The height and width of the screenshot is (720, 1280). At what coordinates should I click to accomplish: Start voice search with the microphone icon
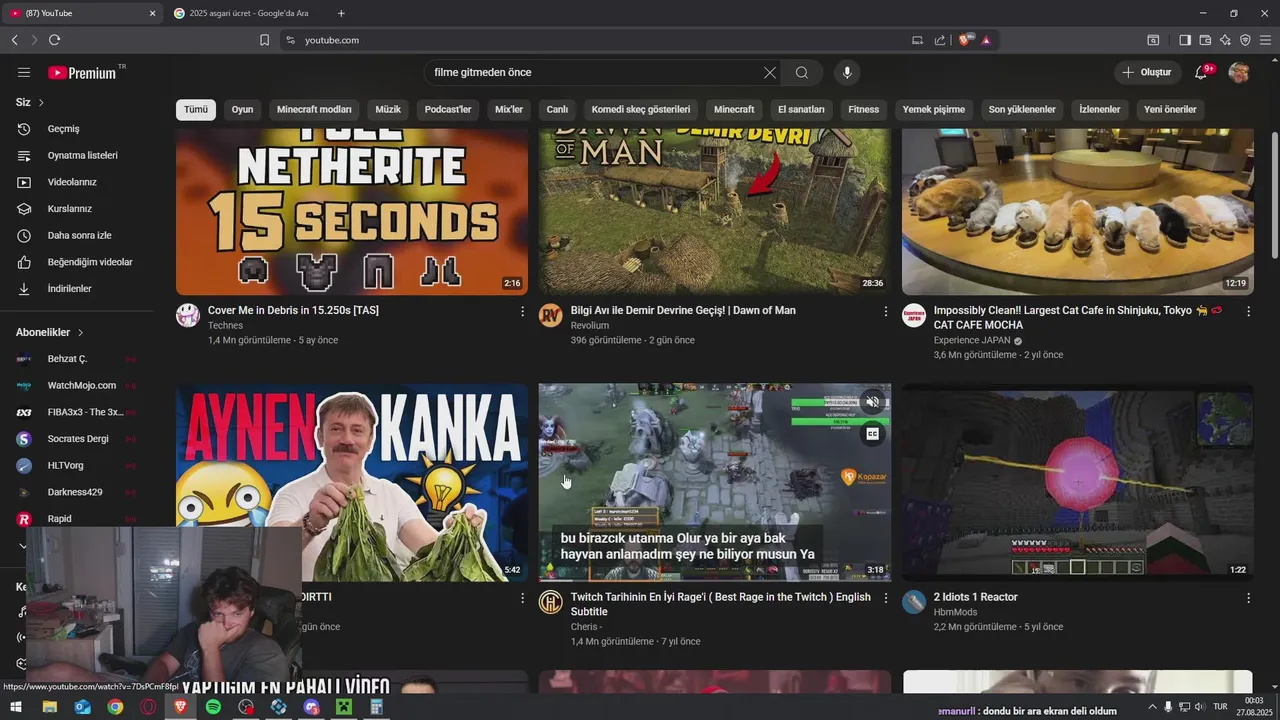point(847,72)
